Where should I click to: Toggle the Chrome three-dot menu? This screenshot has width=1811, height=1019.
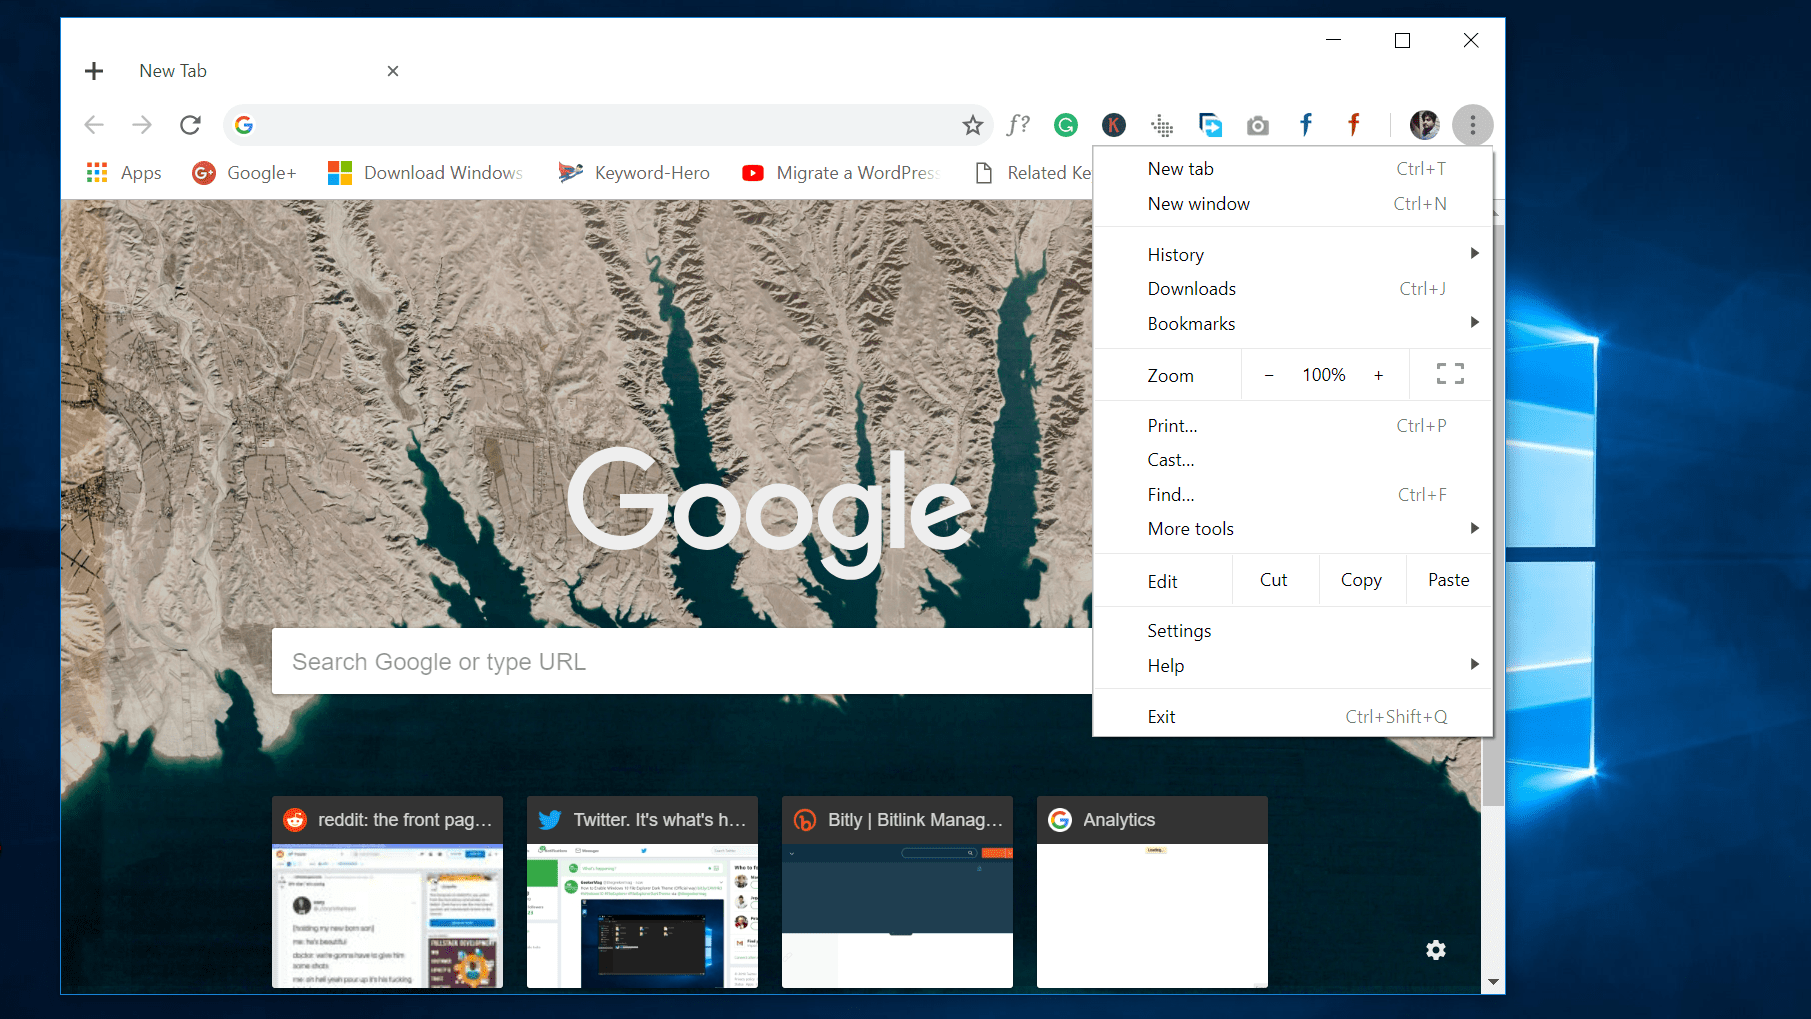pos(1472,125)
